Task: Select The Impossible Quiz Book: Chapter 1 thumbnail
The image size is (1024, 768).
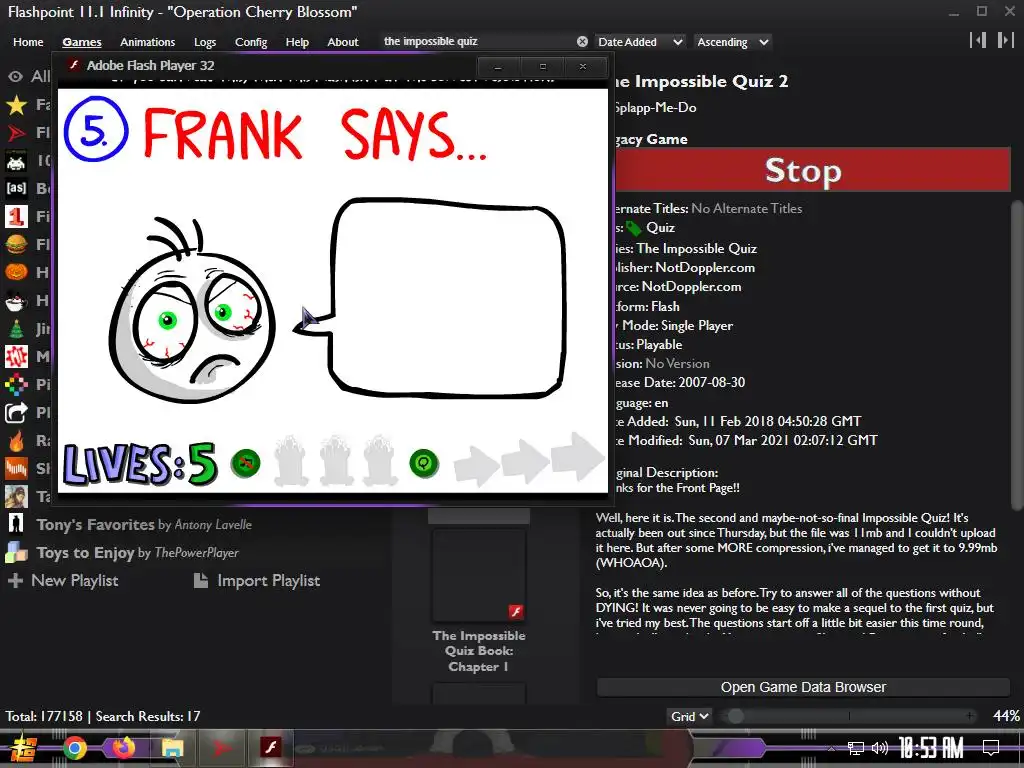Action: pyautogui.click(x=479, y=575)
